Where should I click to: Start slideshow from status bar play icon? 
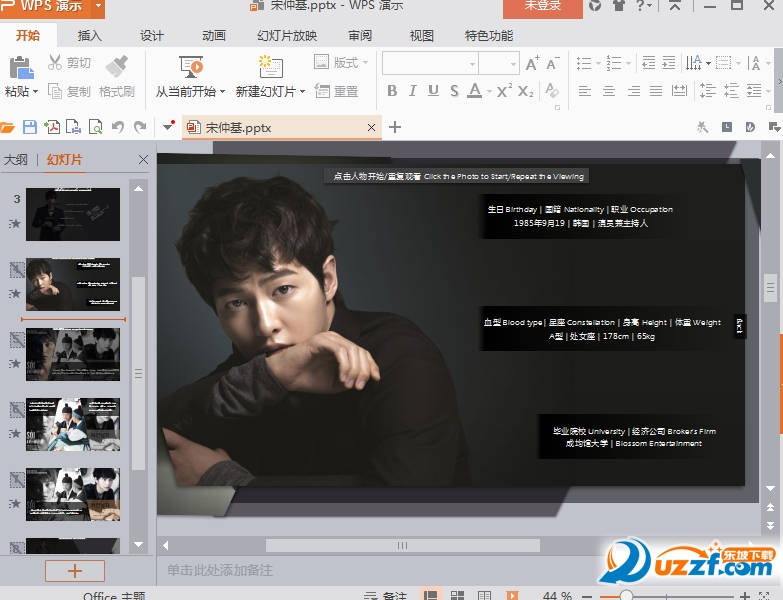click(512, 595)
